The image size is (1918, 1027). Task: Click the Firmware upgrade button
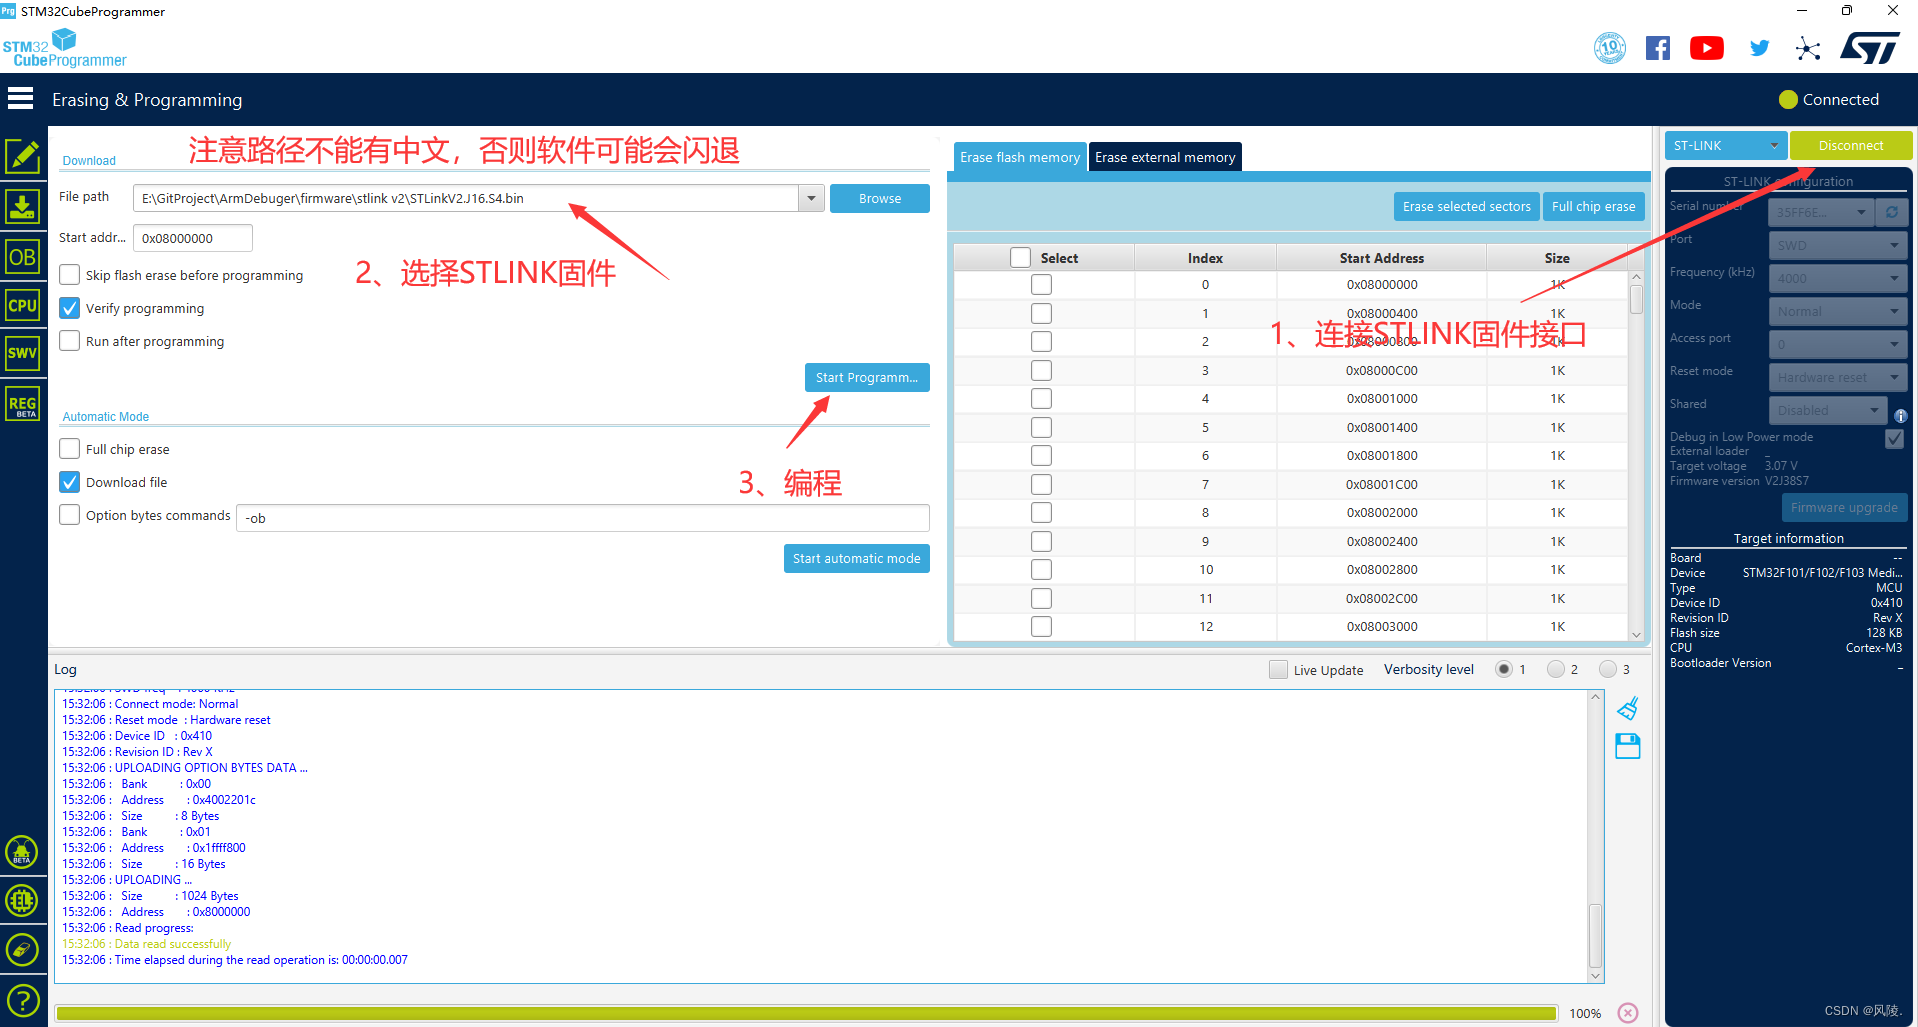tap(1844, 507)
